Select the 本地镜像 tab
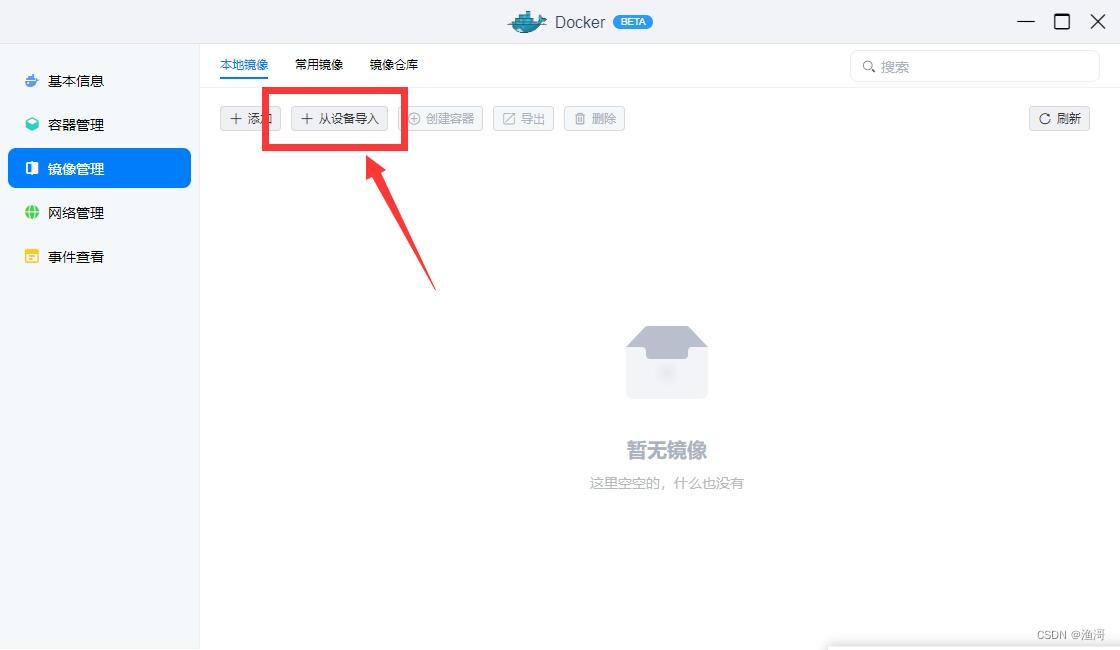Image resolution: width=1120 pixels, height=650 pixels. coord(242,64)
